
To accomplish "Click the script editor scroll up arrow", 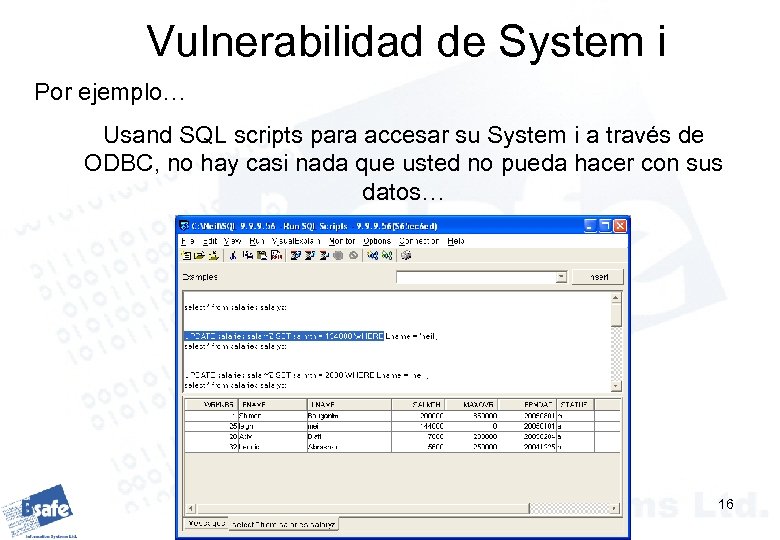I will (x=616, y=298).
